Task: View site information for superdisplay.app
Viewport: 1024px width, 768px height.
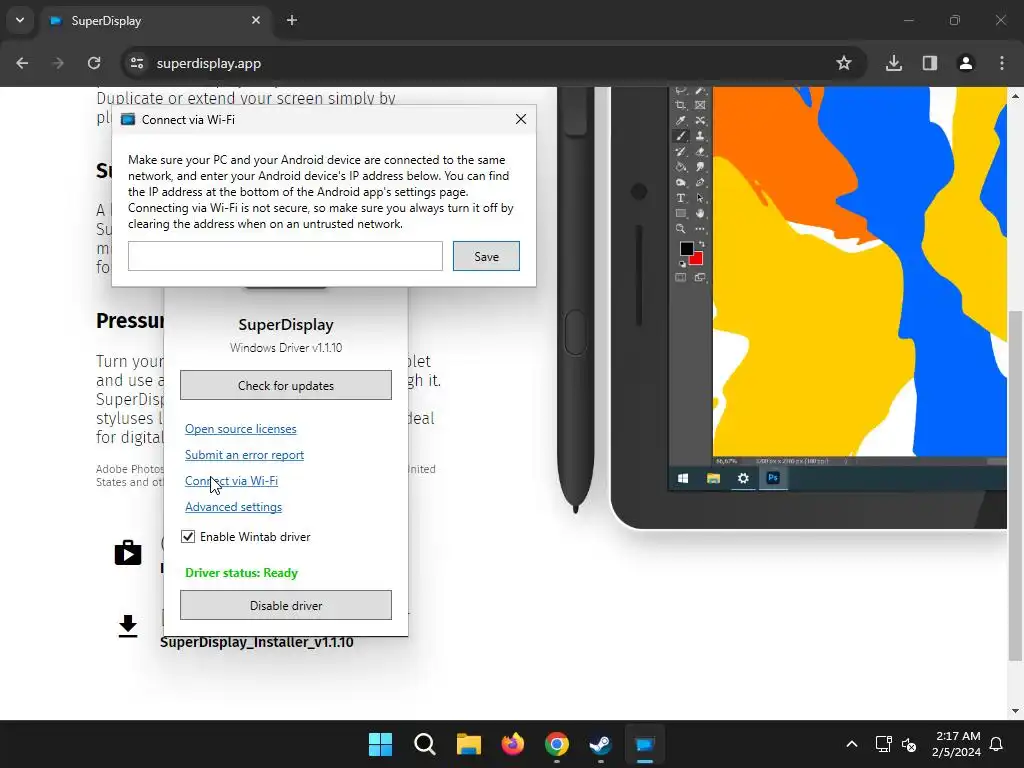Action: point(137,63)
